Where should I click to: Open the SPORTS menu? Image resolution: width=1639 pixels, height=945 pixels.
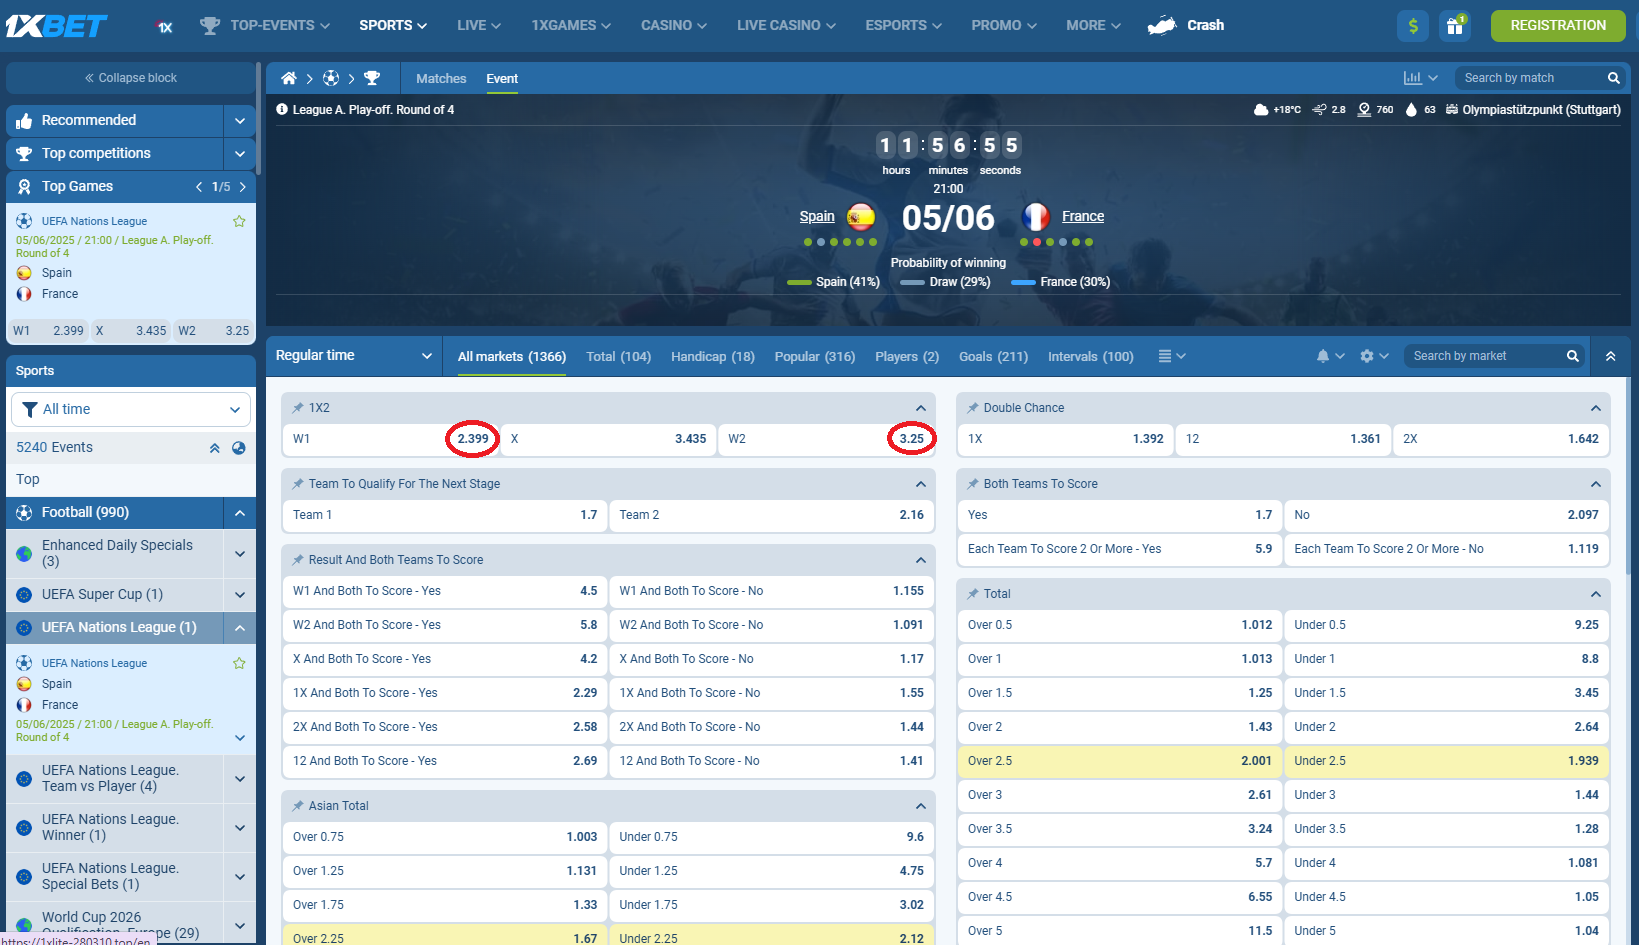[393, 25]
